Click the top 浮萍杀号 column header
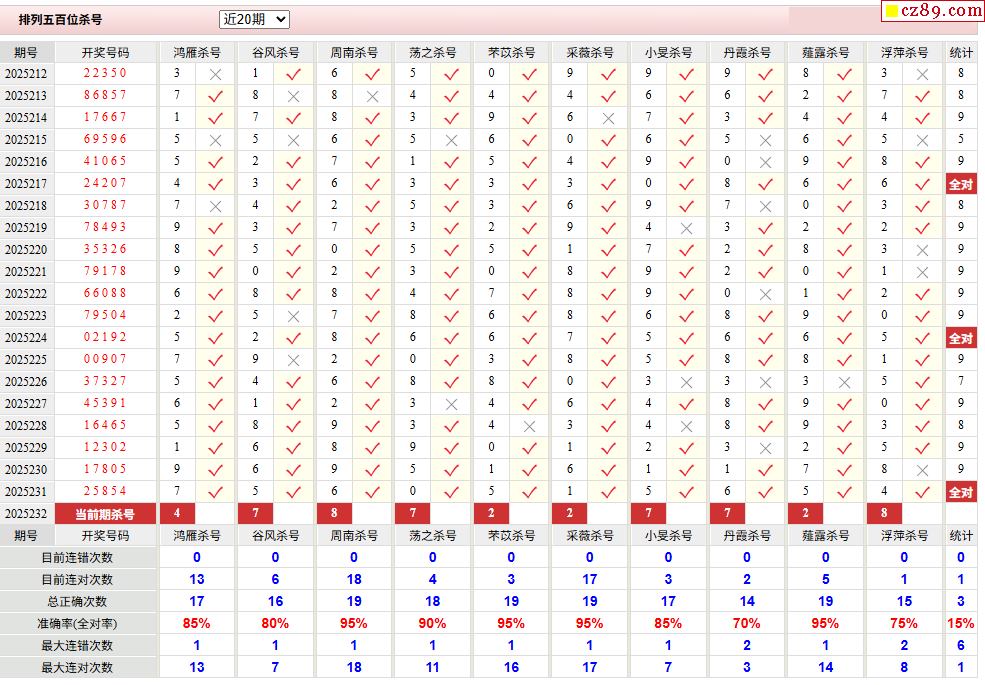The width and height of the screenshot is (985, 685). point(904,53)
